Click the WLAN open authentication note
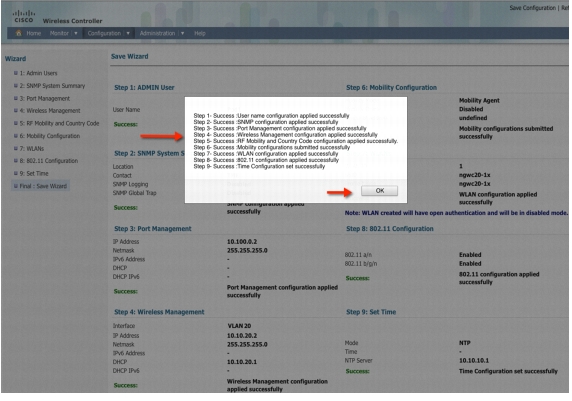The width and height of the screenshot is (572, 401). 456,213
